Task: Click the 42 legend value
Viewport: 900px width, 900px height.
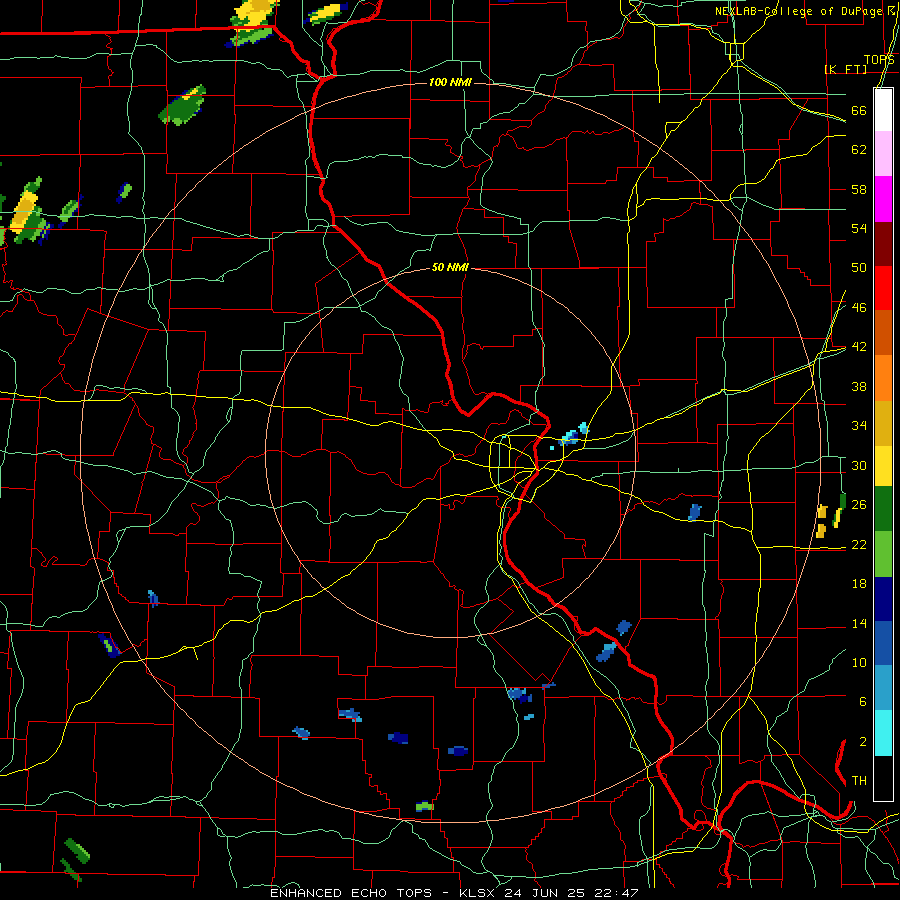Action: click(x=859, y=347)
